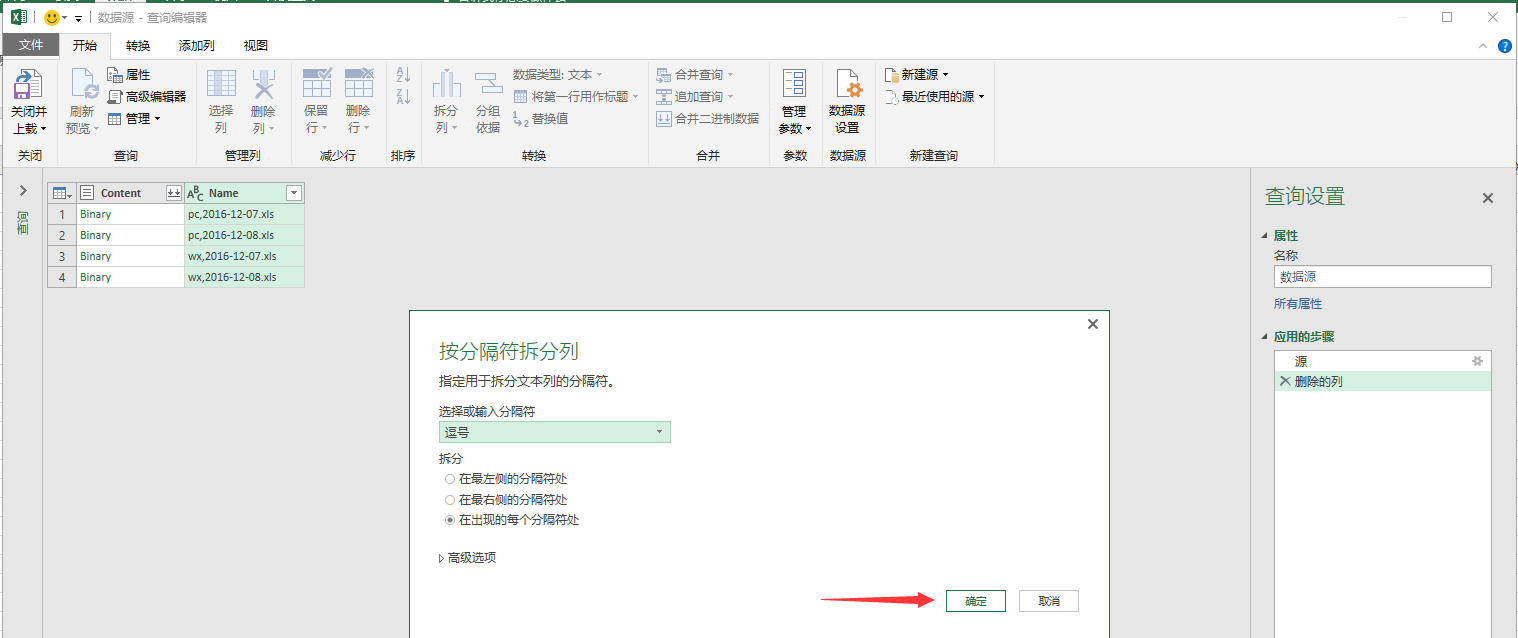Click the Choose Columns (选择列) icon

pyautogui.click(x=221, y=85)
